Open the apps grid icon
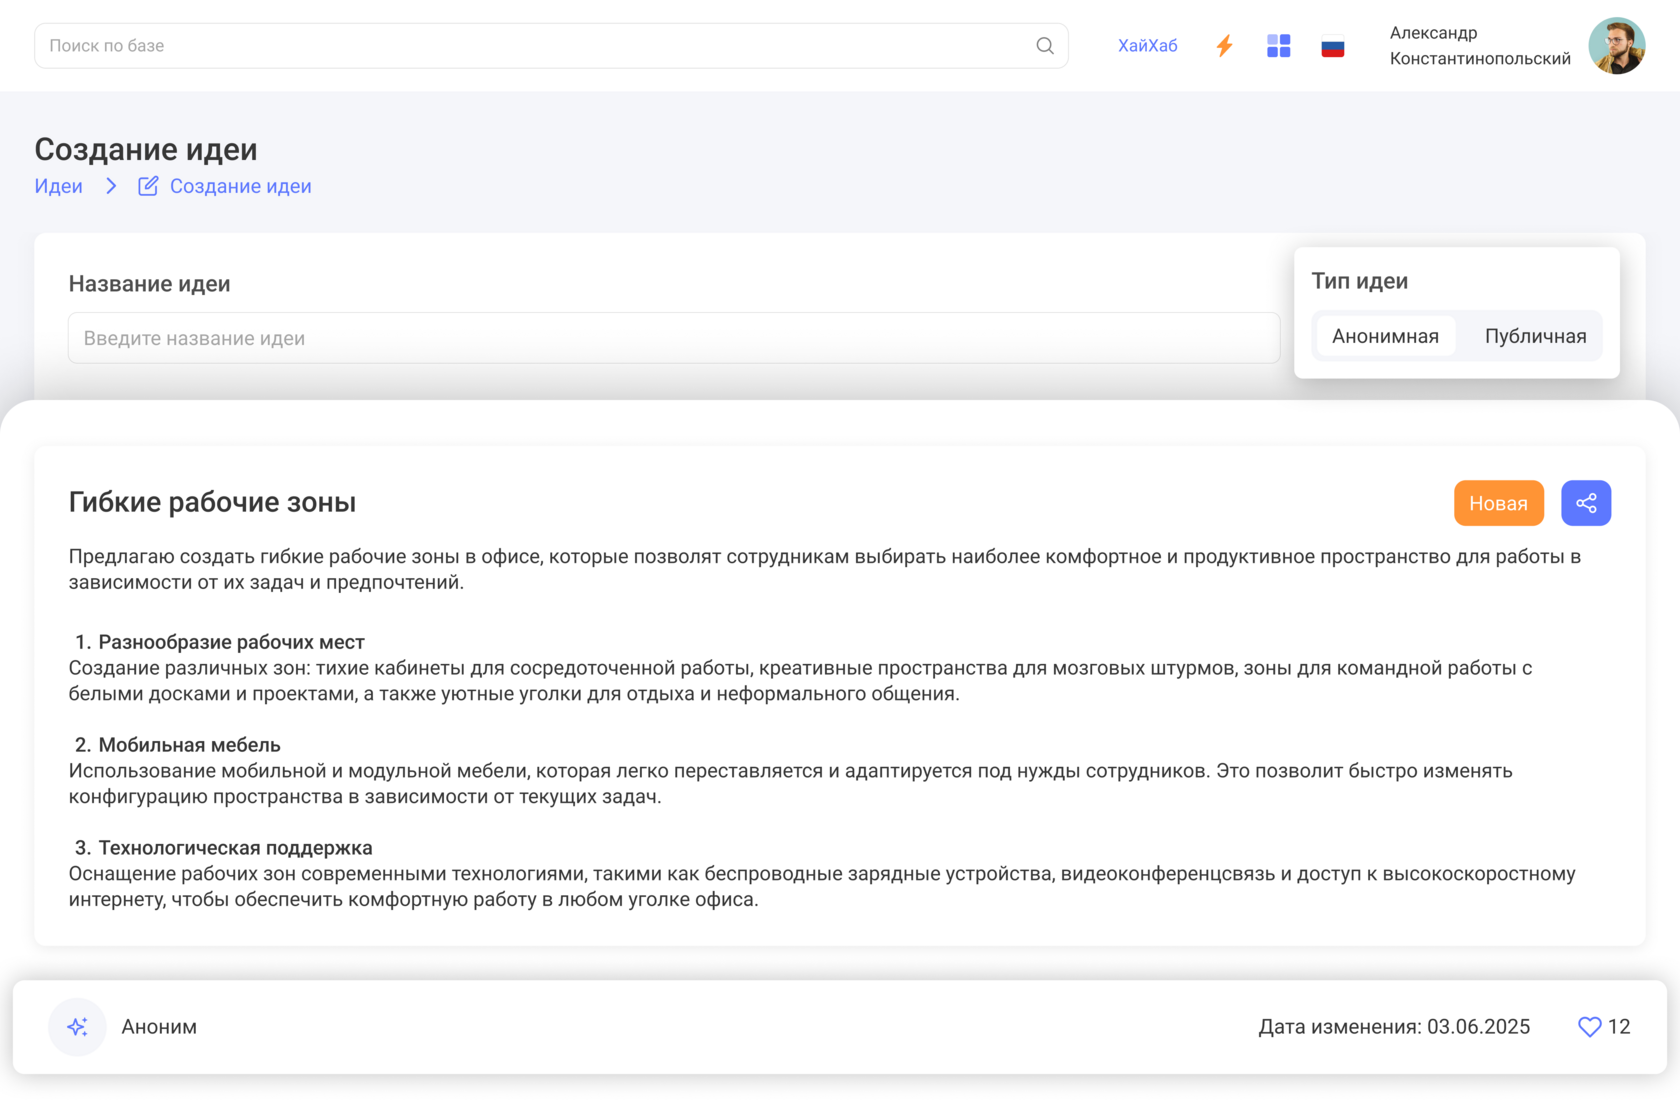 1278,46
